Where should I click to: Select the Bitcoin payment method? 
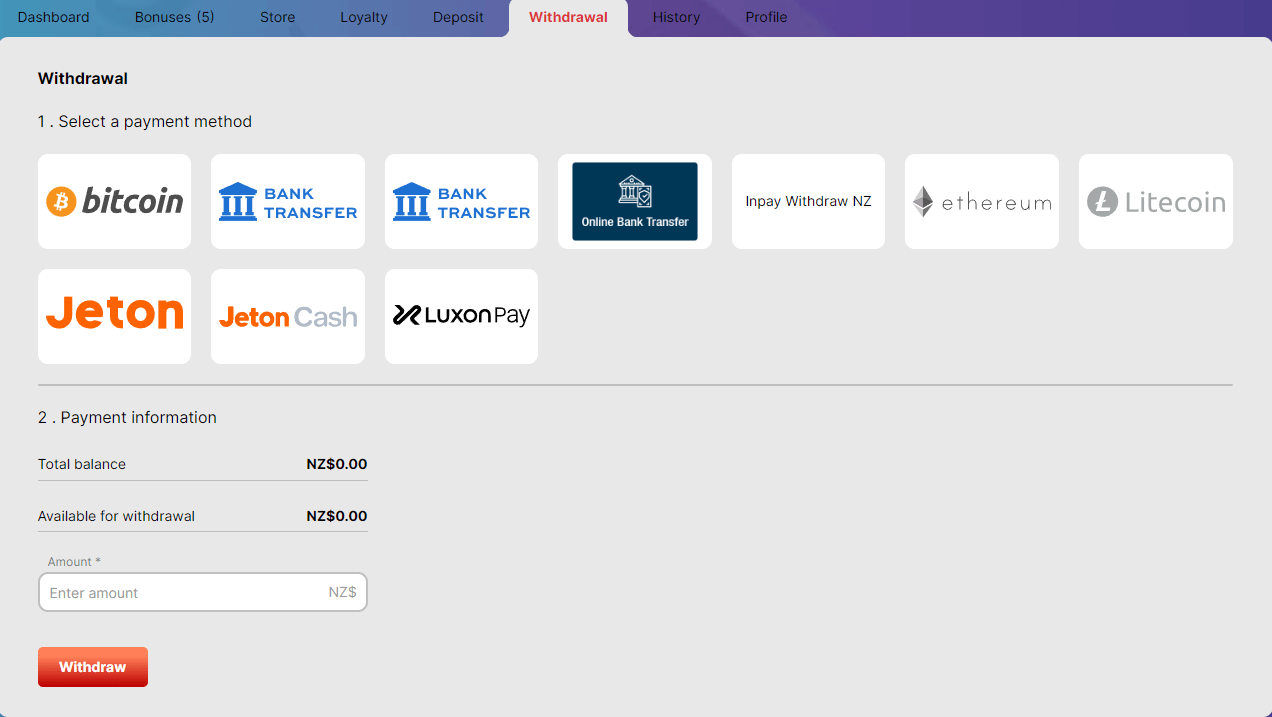click(114, 201)
